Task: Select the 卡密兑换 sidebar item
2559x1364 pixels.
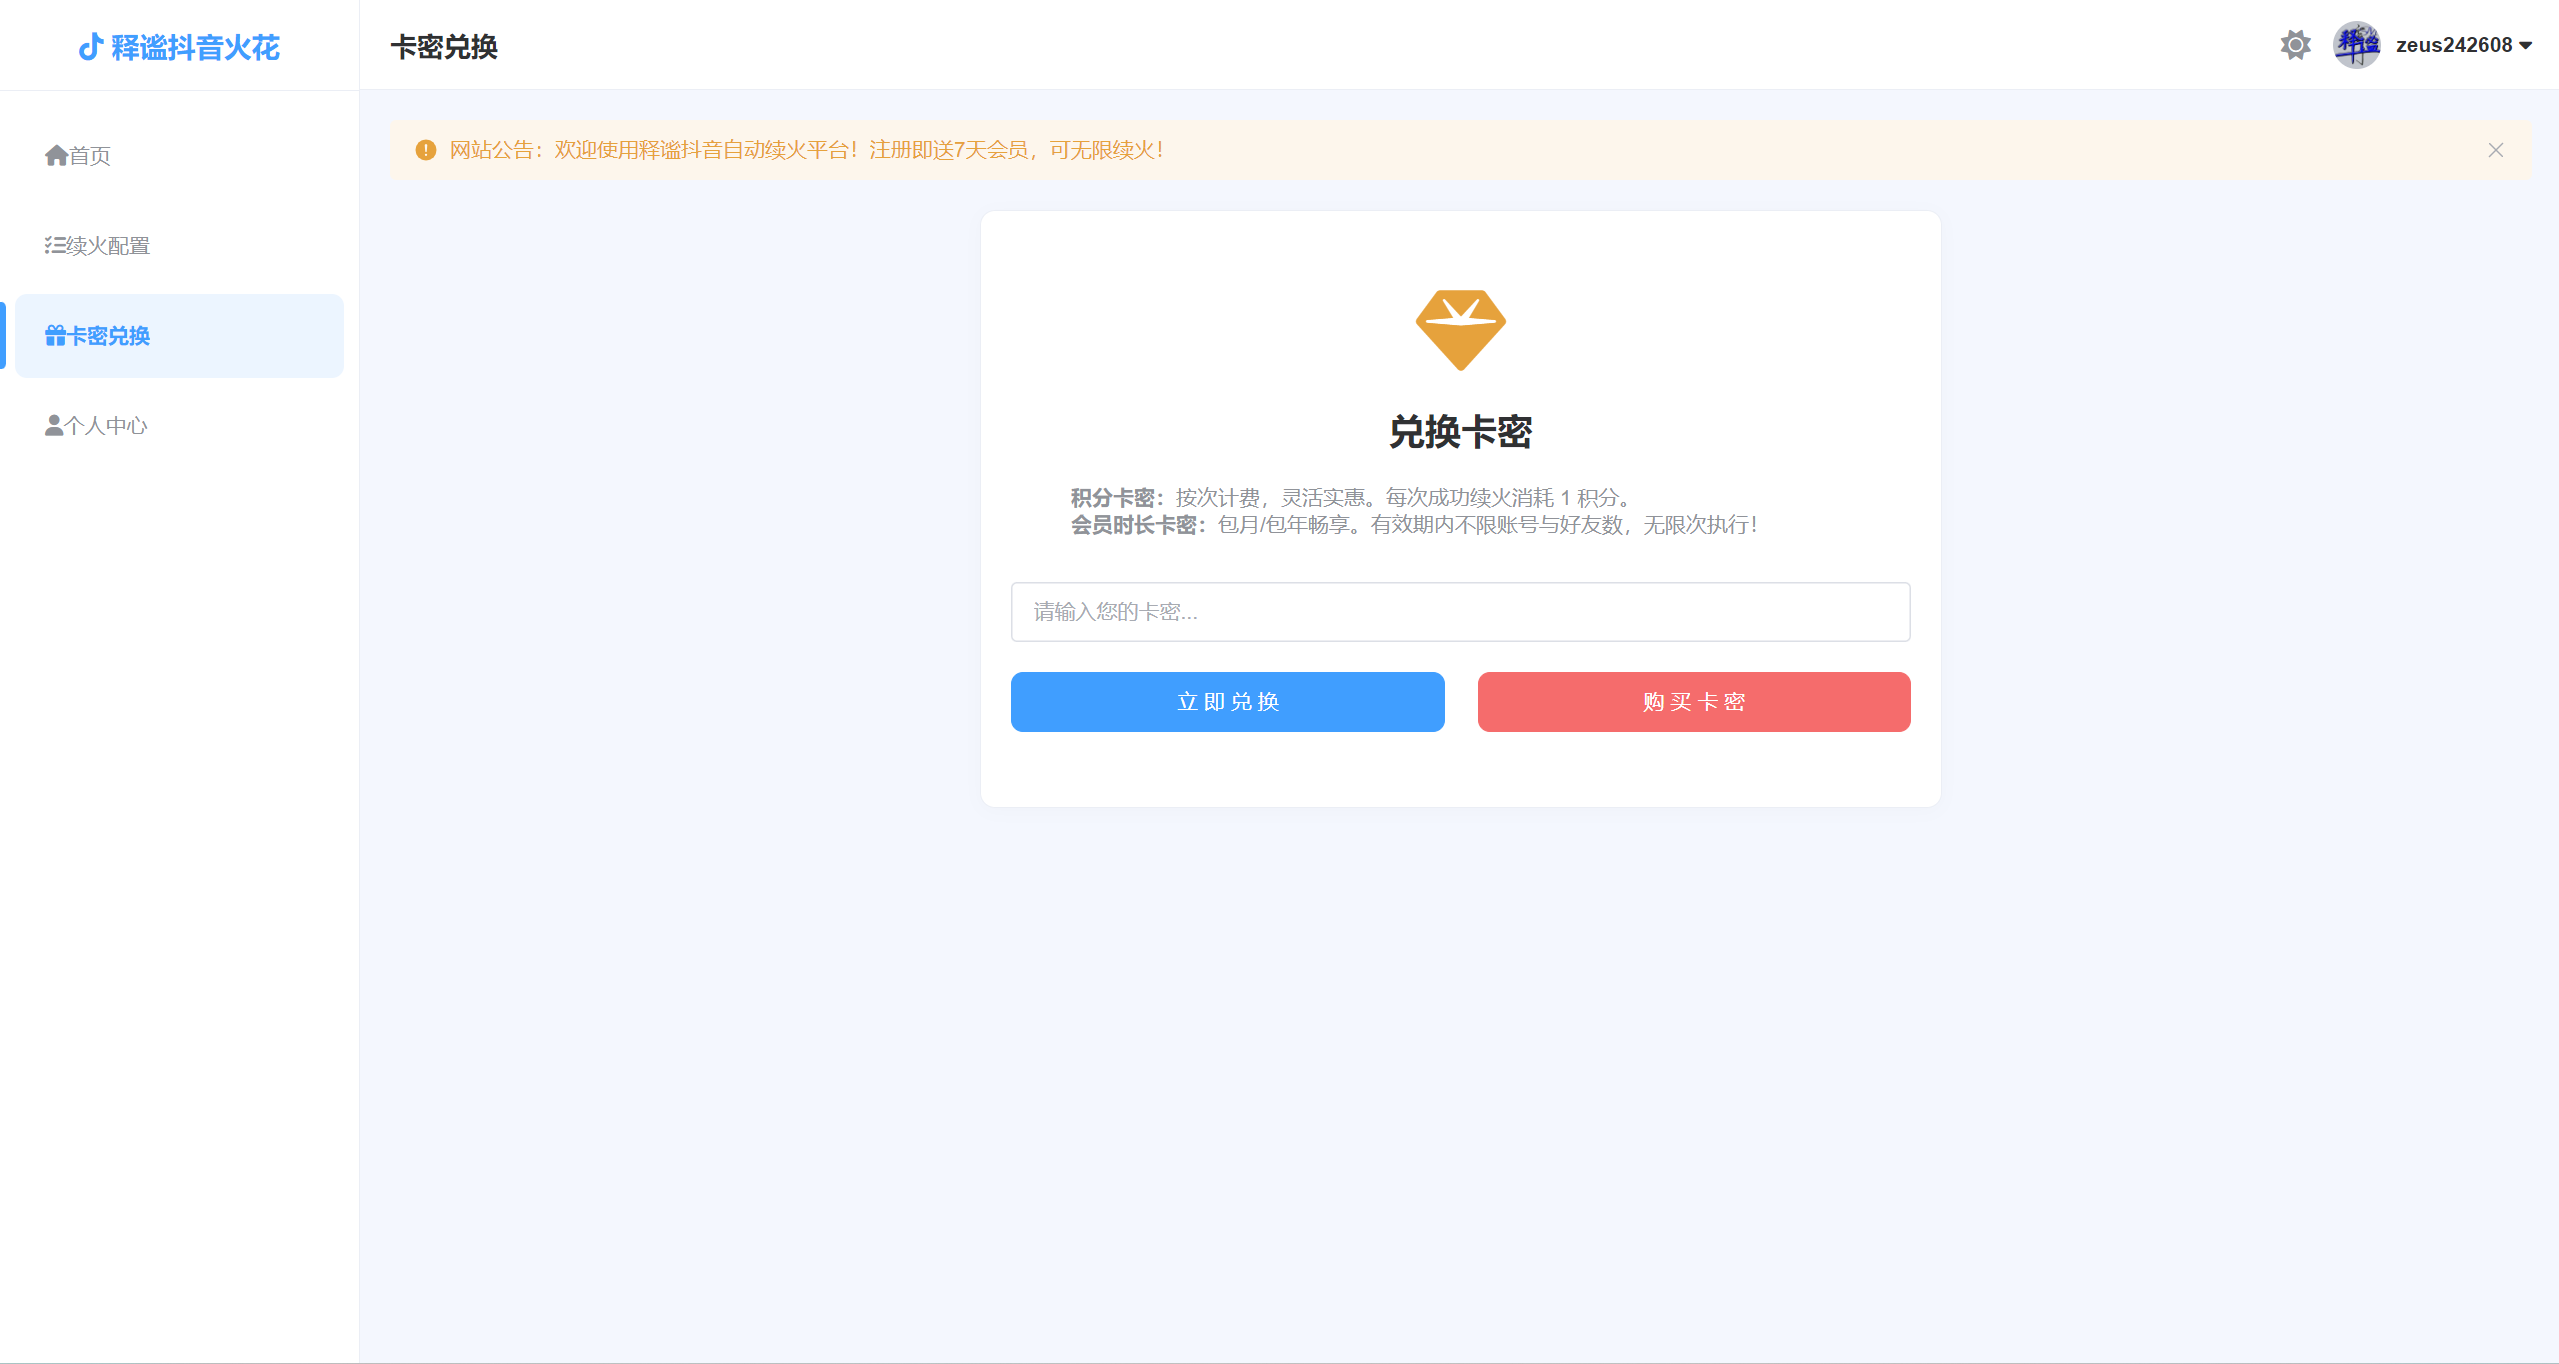Action: (179, 336)
